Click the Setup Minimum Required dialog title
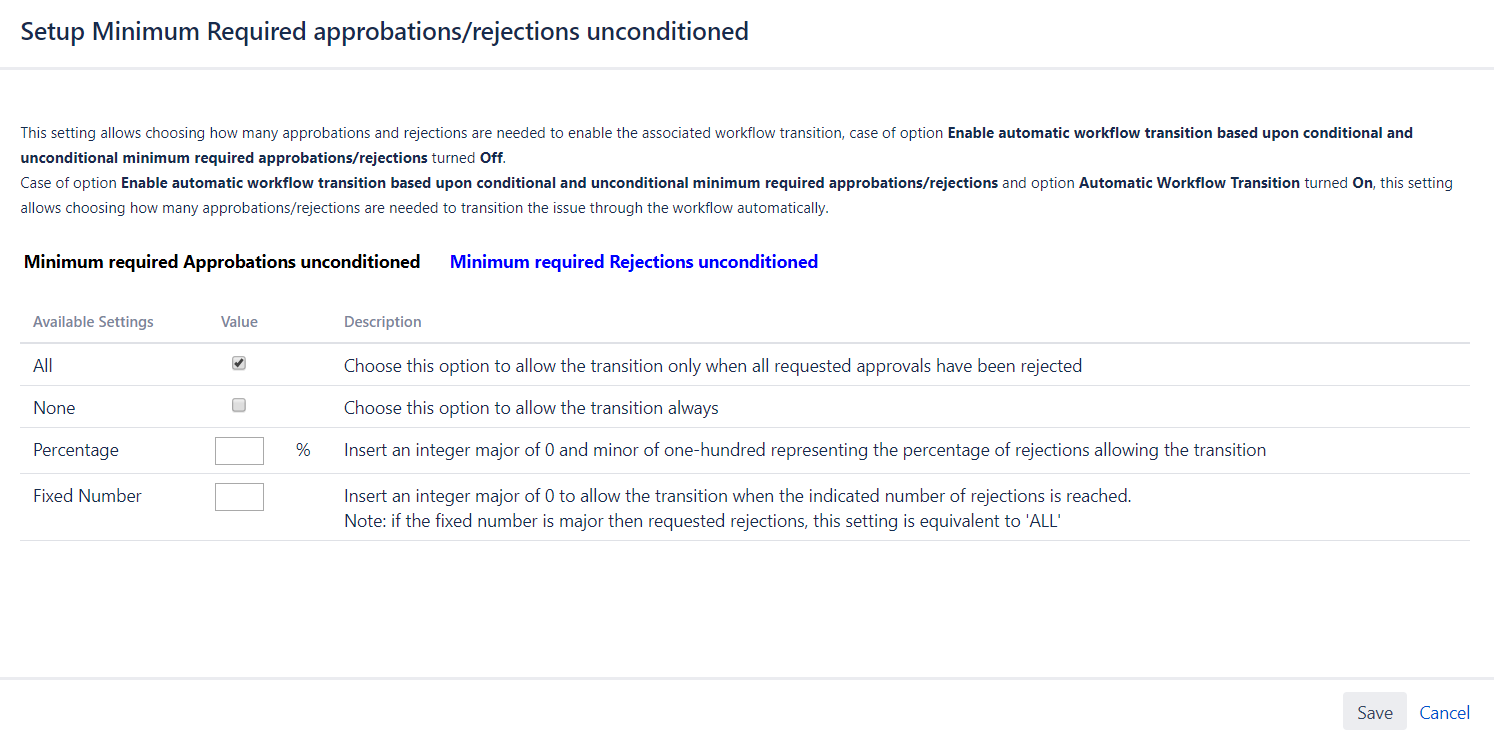The width and height of the screenshot is (1494, 741). point(384,31)
